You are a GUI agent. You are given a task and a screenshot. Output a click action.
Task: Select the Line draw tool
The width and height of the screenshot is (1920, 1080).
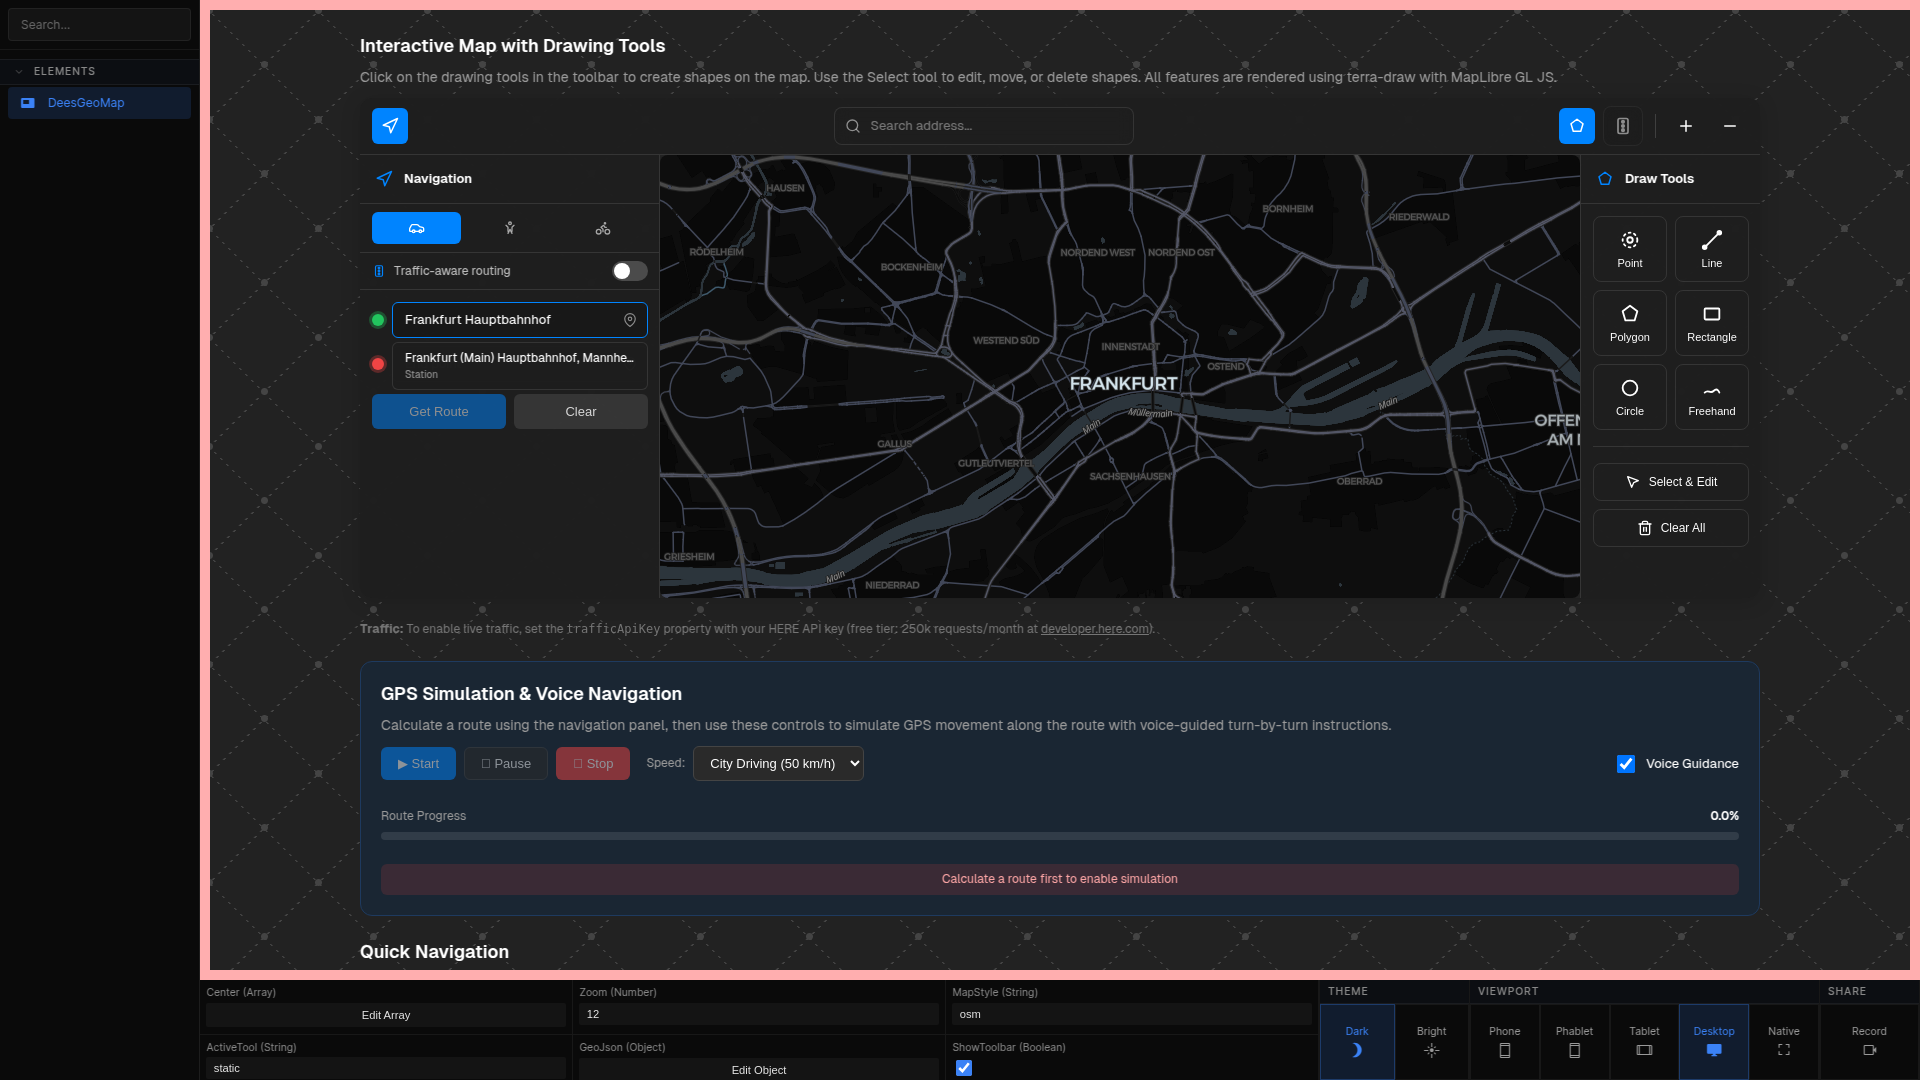coord(1711,249)
